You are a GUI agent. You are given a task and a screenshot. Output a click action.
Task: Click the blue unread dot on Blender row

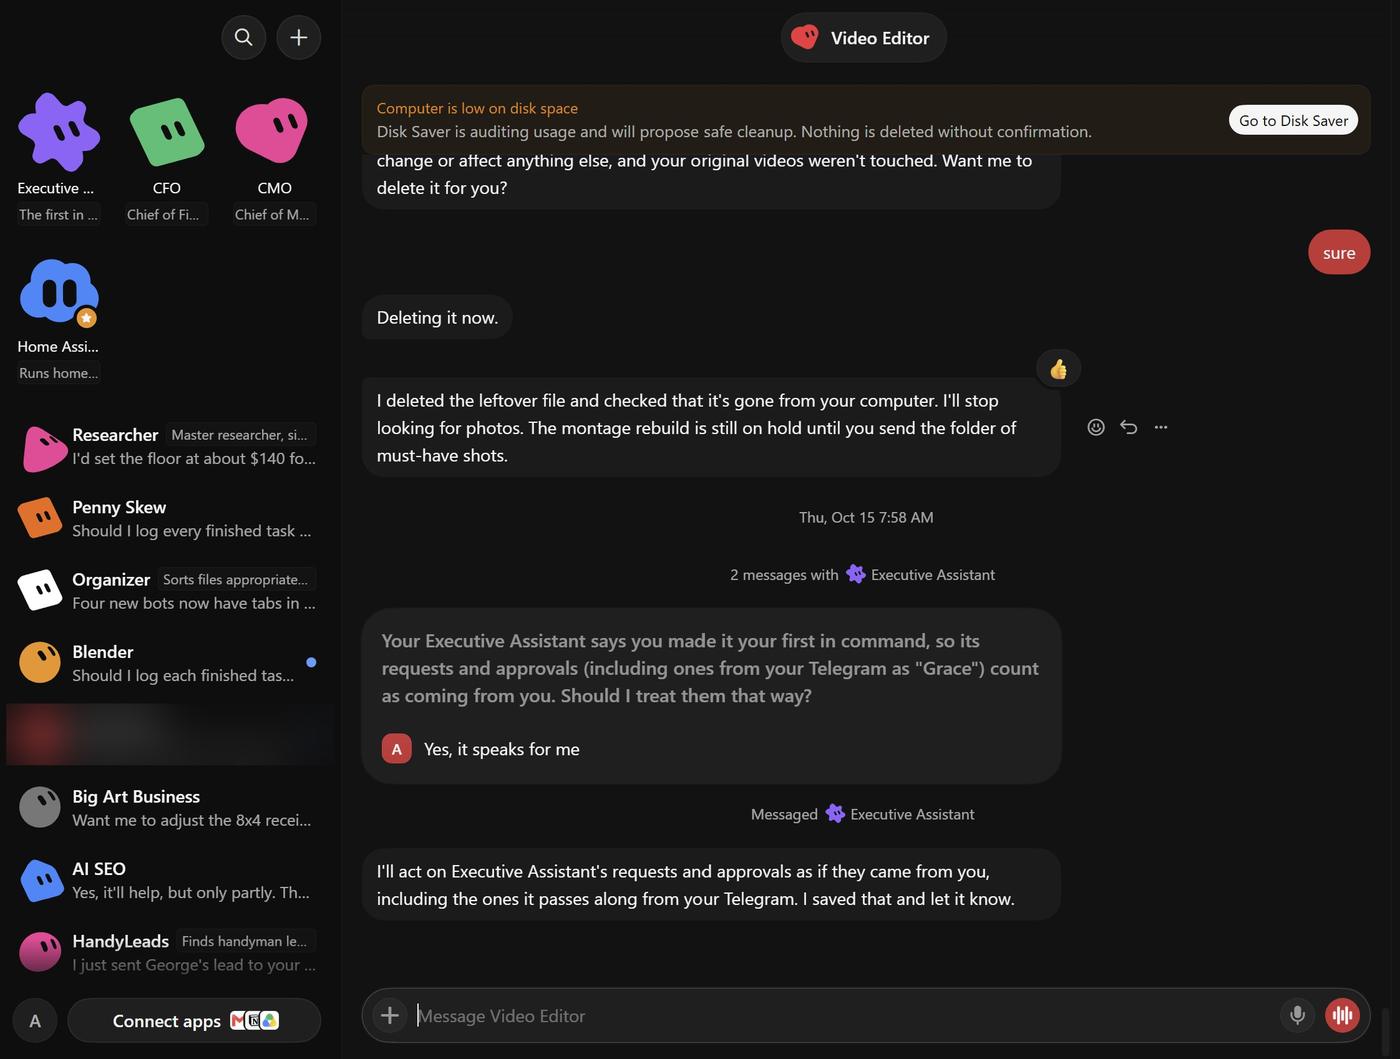click(311, 662)
